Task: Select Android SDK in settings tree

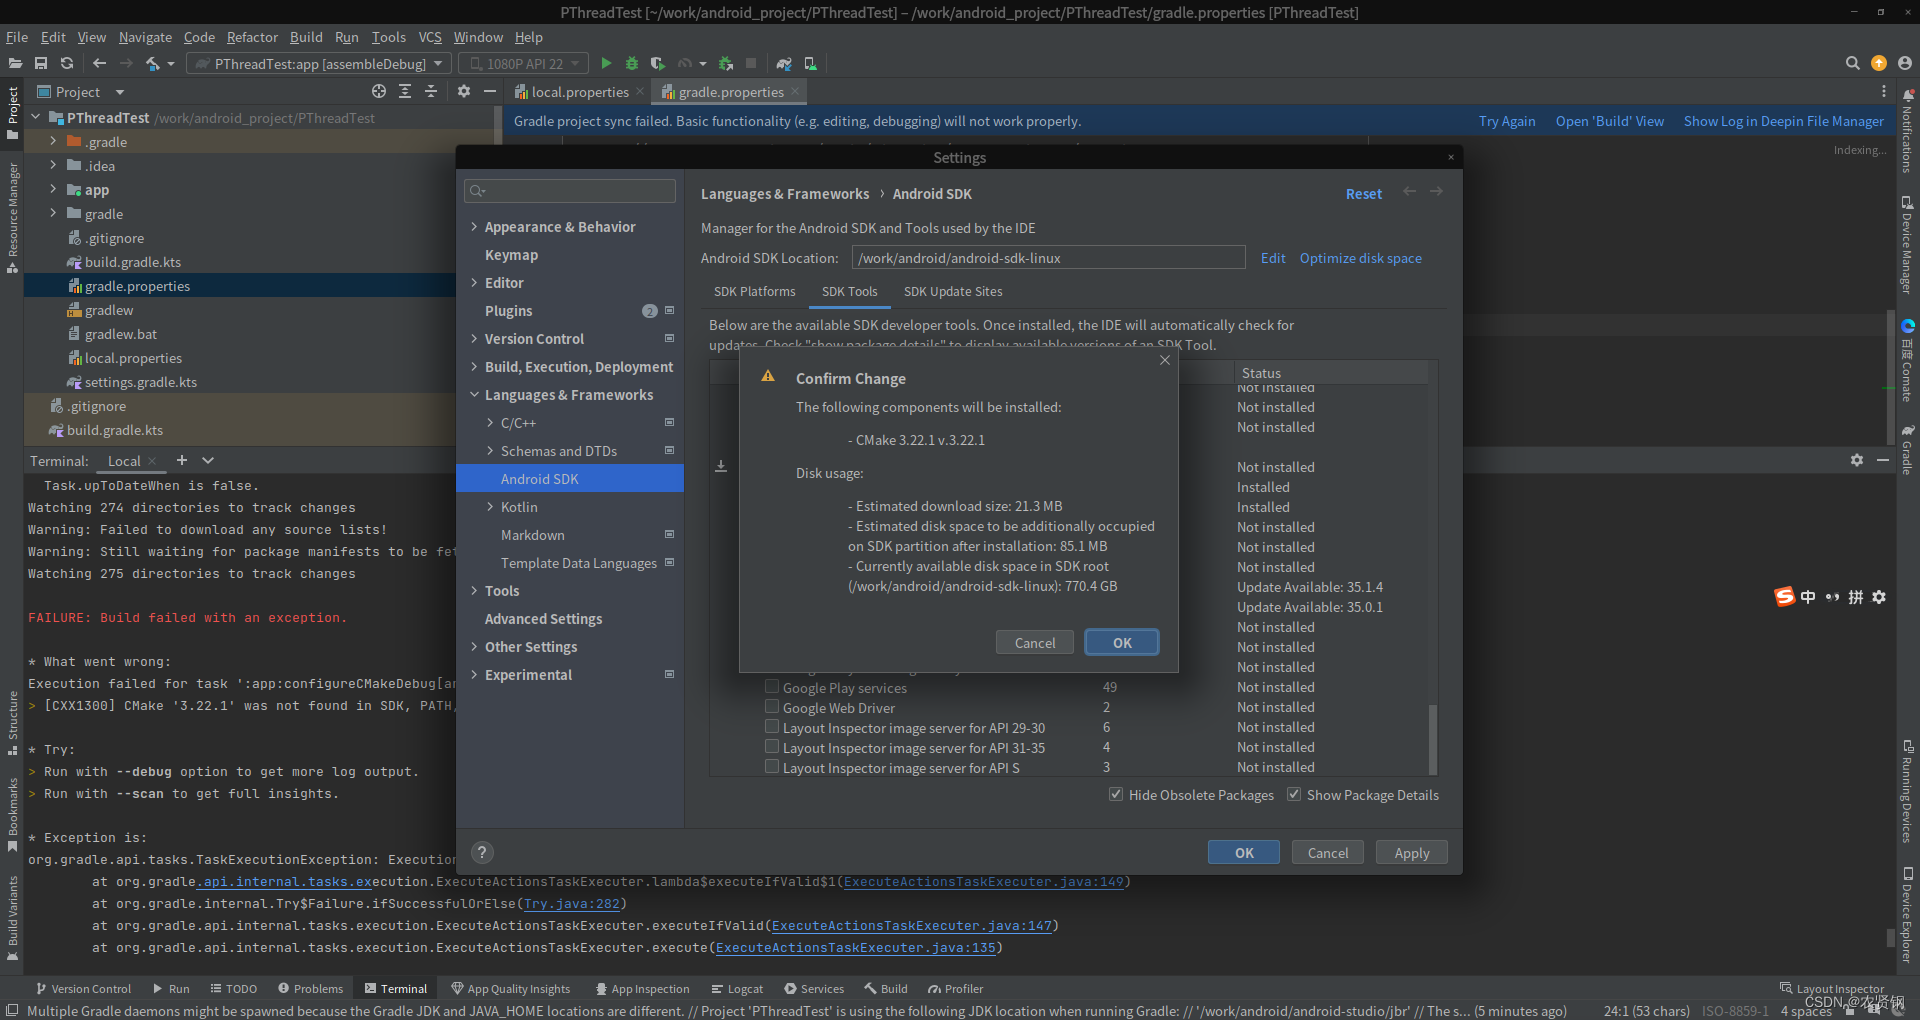Action: pos(570,479)
